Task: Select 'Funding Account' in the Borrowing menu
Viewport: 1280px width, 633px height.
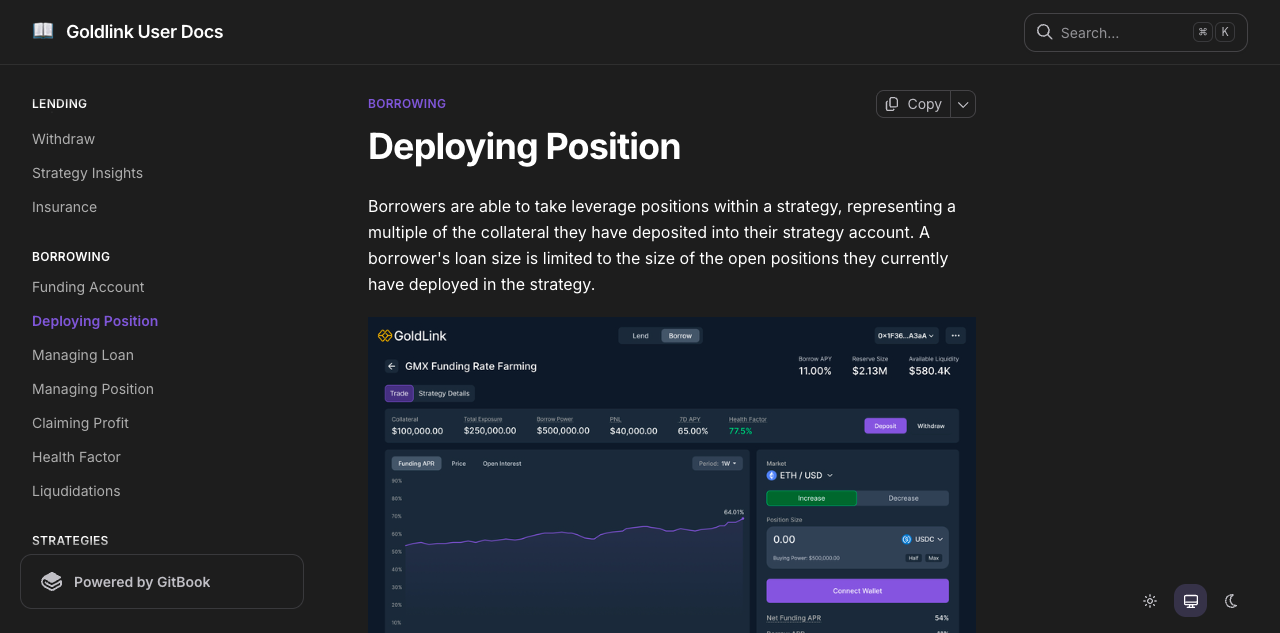Action: (88, 287)
